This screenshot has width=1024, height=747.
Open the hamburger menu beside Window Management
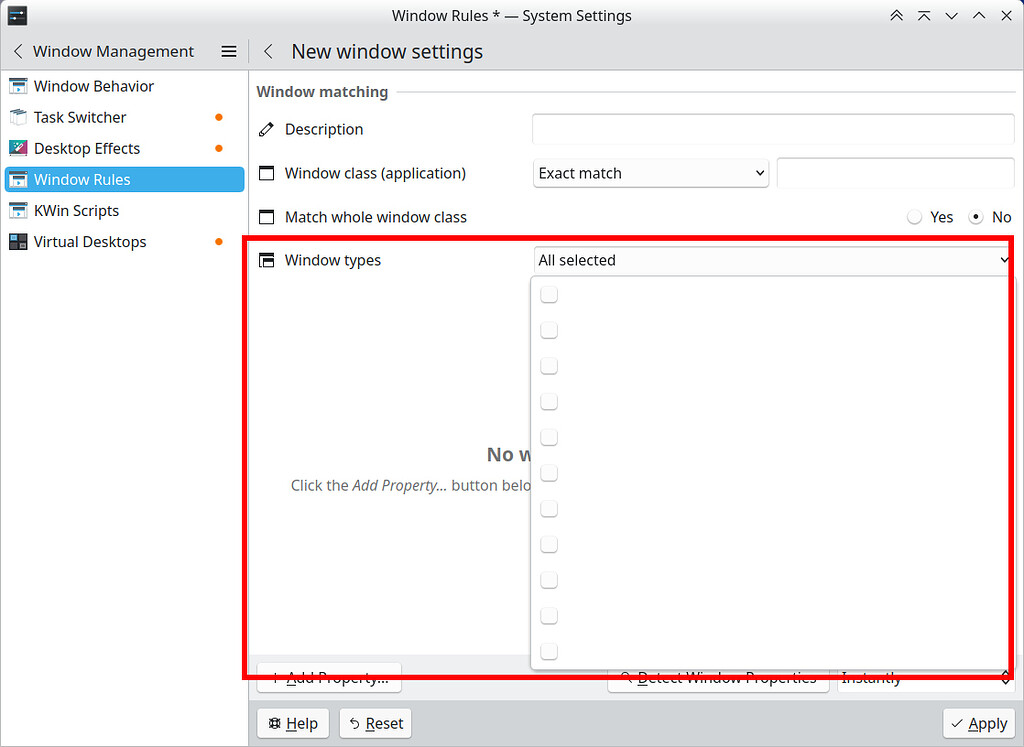(229, 51)
